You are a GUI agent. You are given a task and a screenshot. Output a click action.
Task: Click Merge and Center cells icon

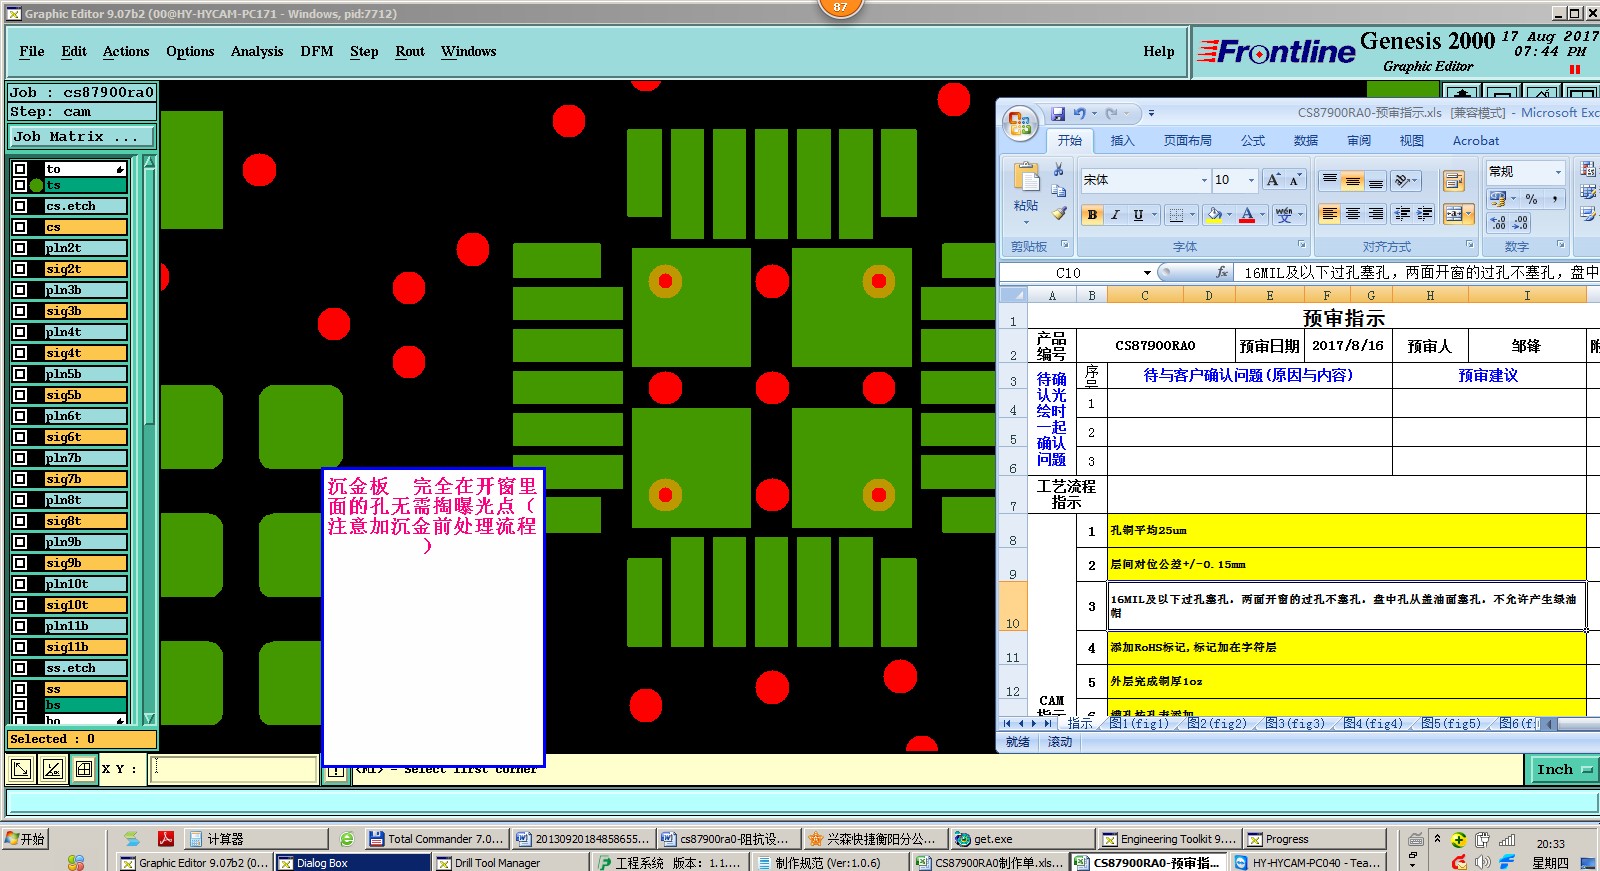[1453, 214]
